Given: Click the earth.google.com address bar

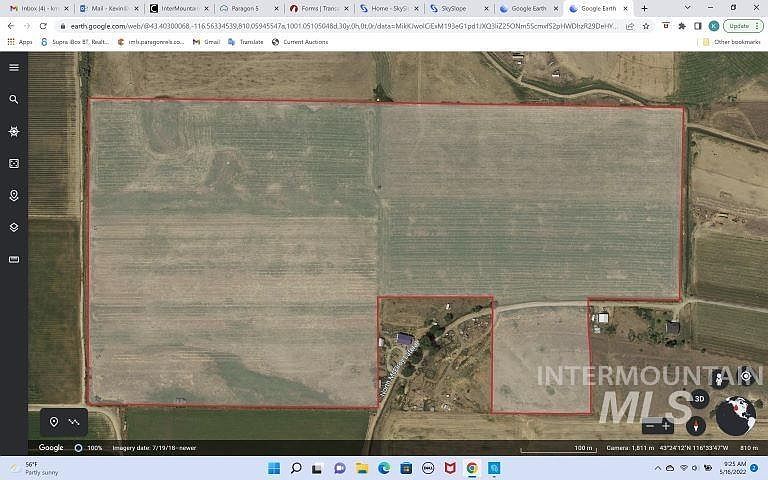Looking at the screenshot, I should pyautogui.click(x=343, y=26).
